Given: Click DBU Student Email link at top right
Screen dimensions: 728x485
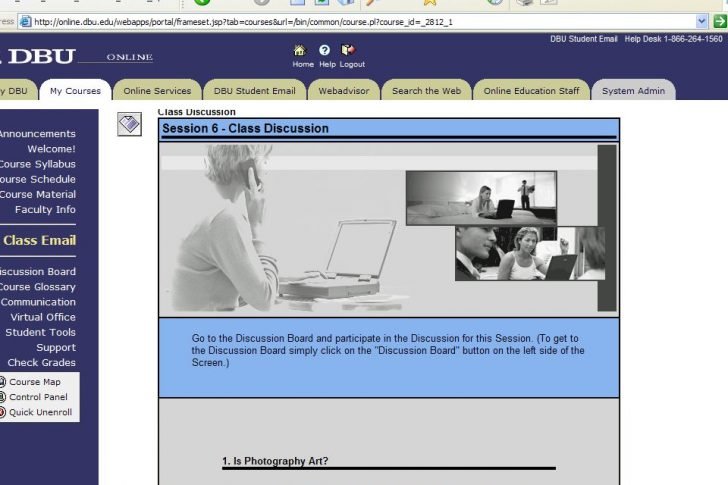Looking at the screenshot, I should click(584, 39).
